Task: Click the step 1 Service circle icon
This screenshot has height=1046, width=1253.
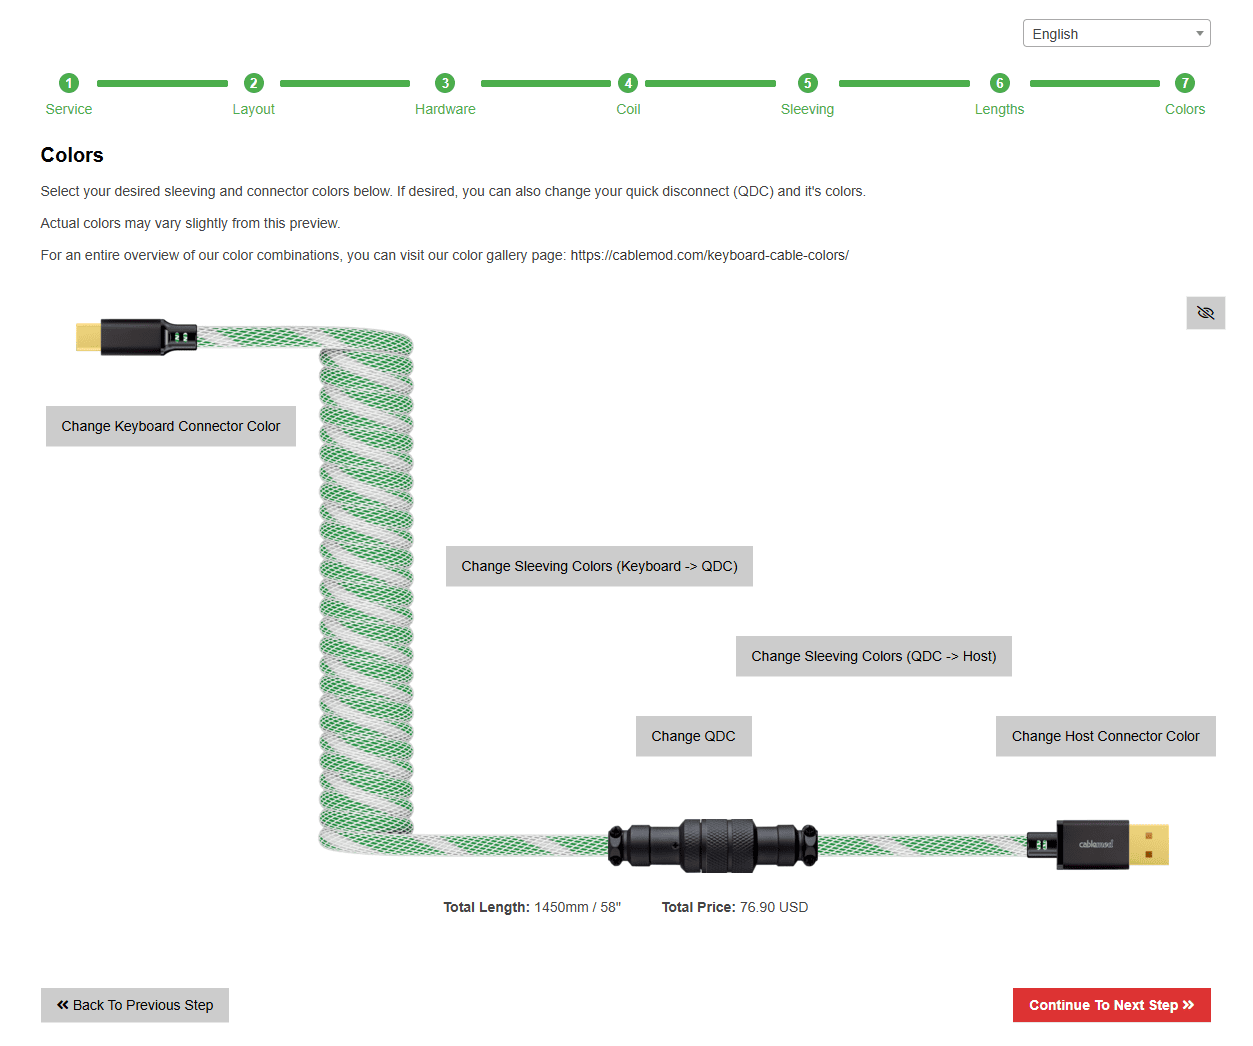Action: click(x=69, y=83)
